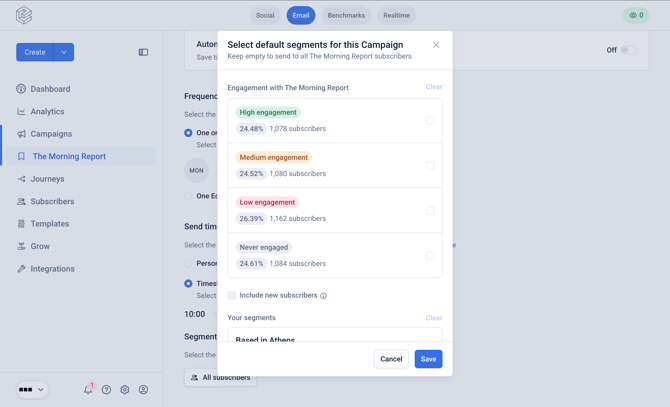
Task: Open Subscribers in the sidebar menu
Action: 52,202
